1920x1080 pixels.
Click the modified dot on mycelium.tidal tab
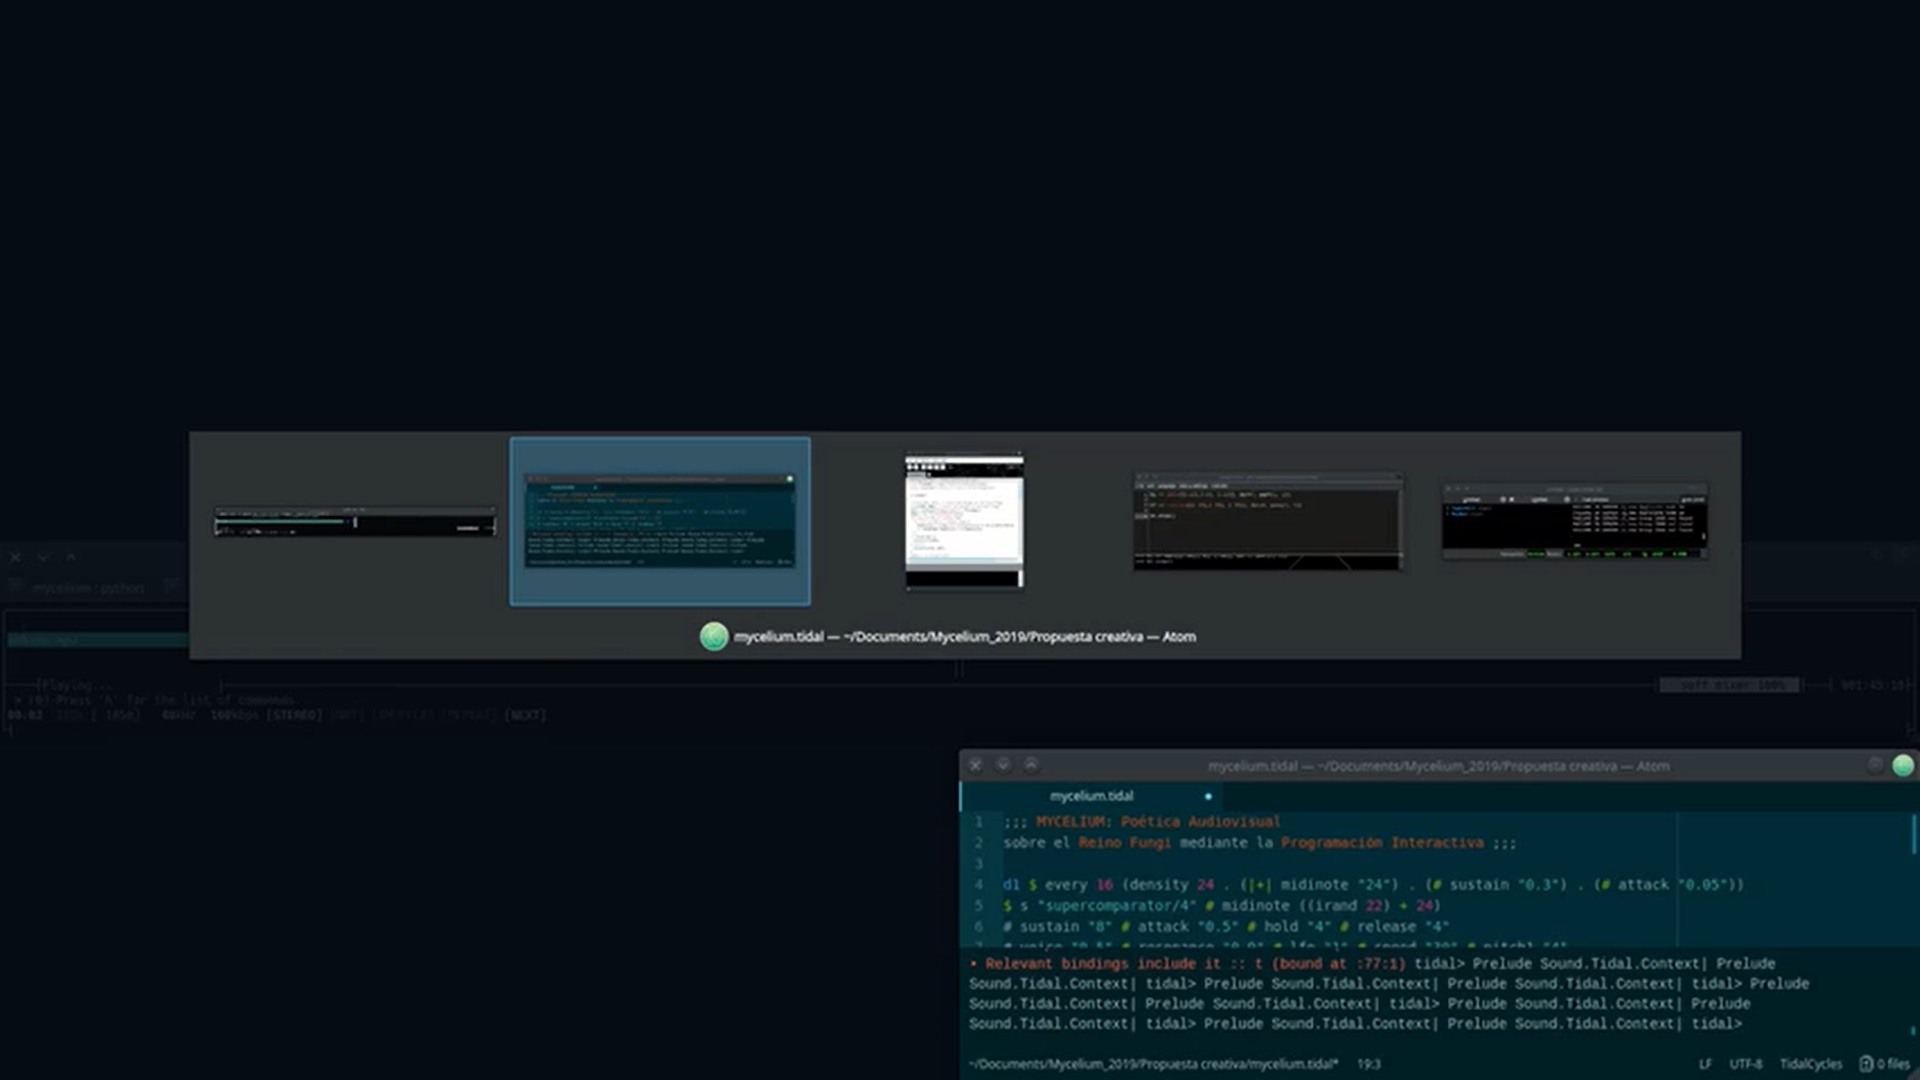1208,797
